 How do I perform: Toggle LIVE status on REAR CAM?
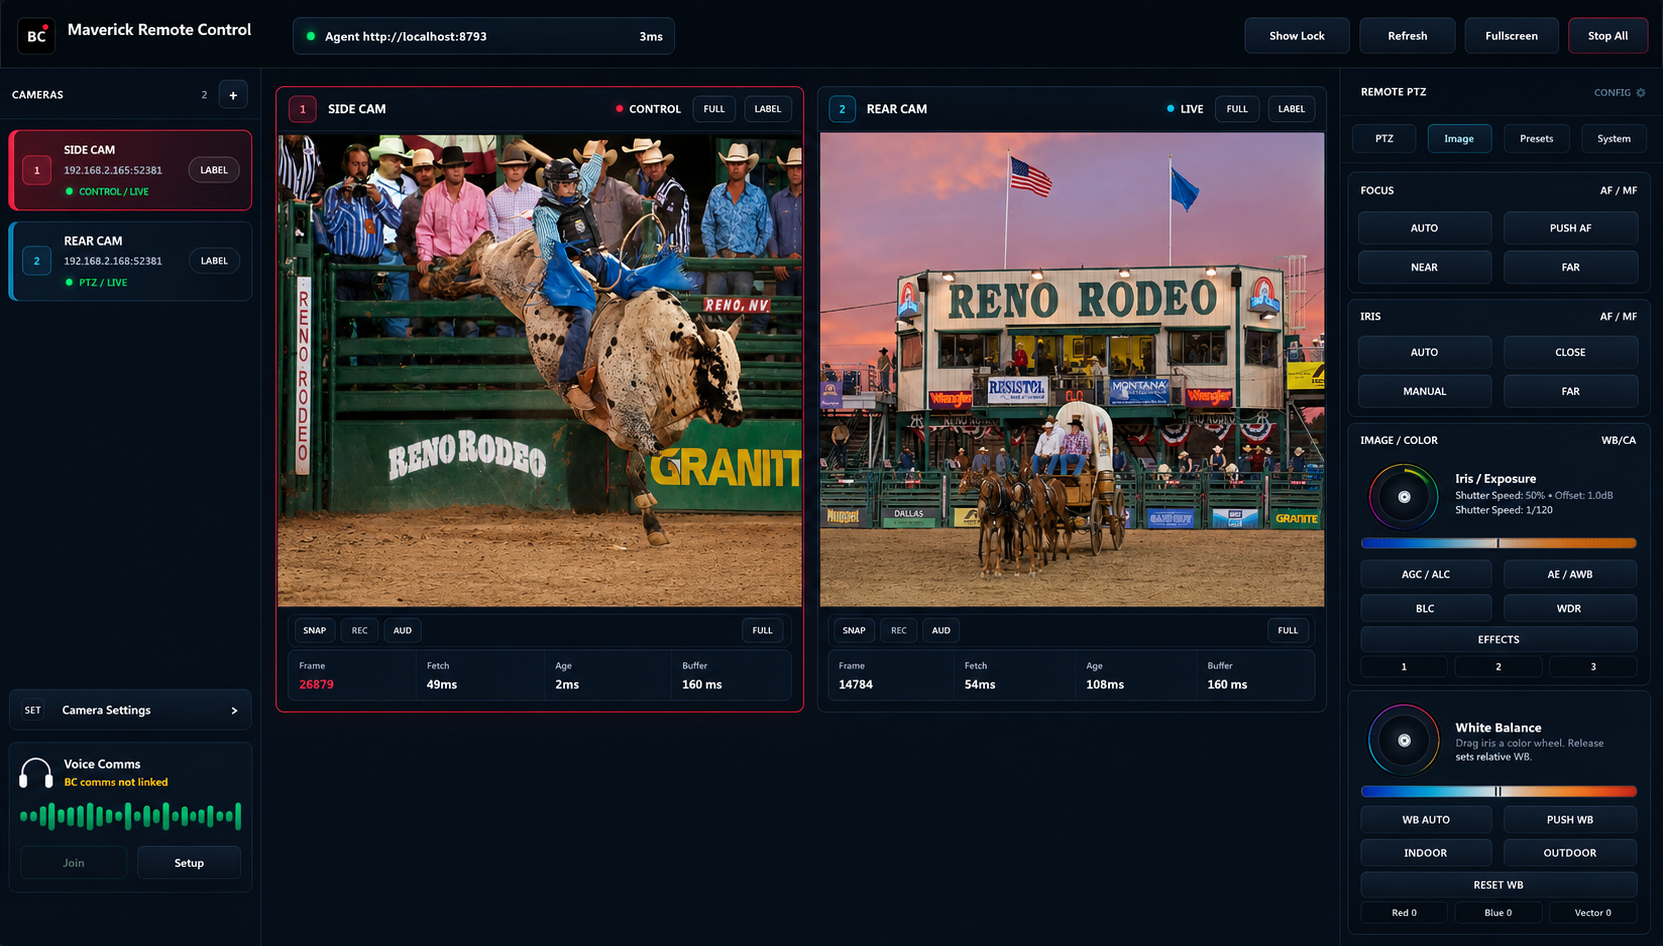tap(1185, 109)
